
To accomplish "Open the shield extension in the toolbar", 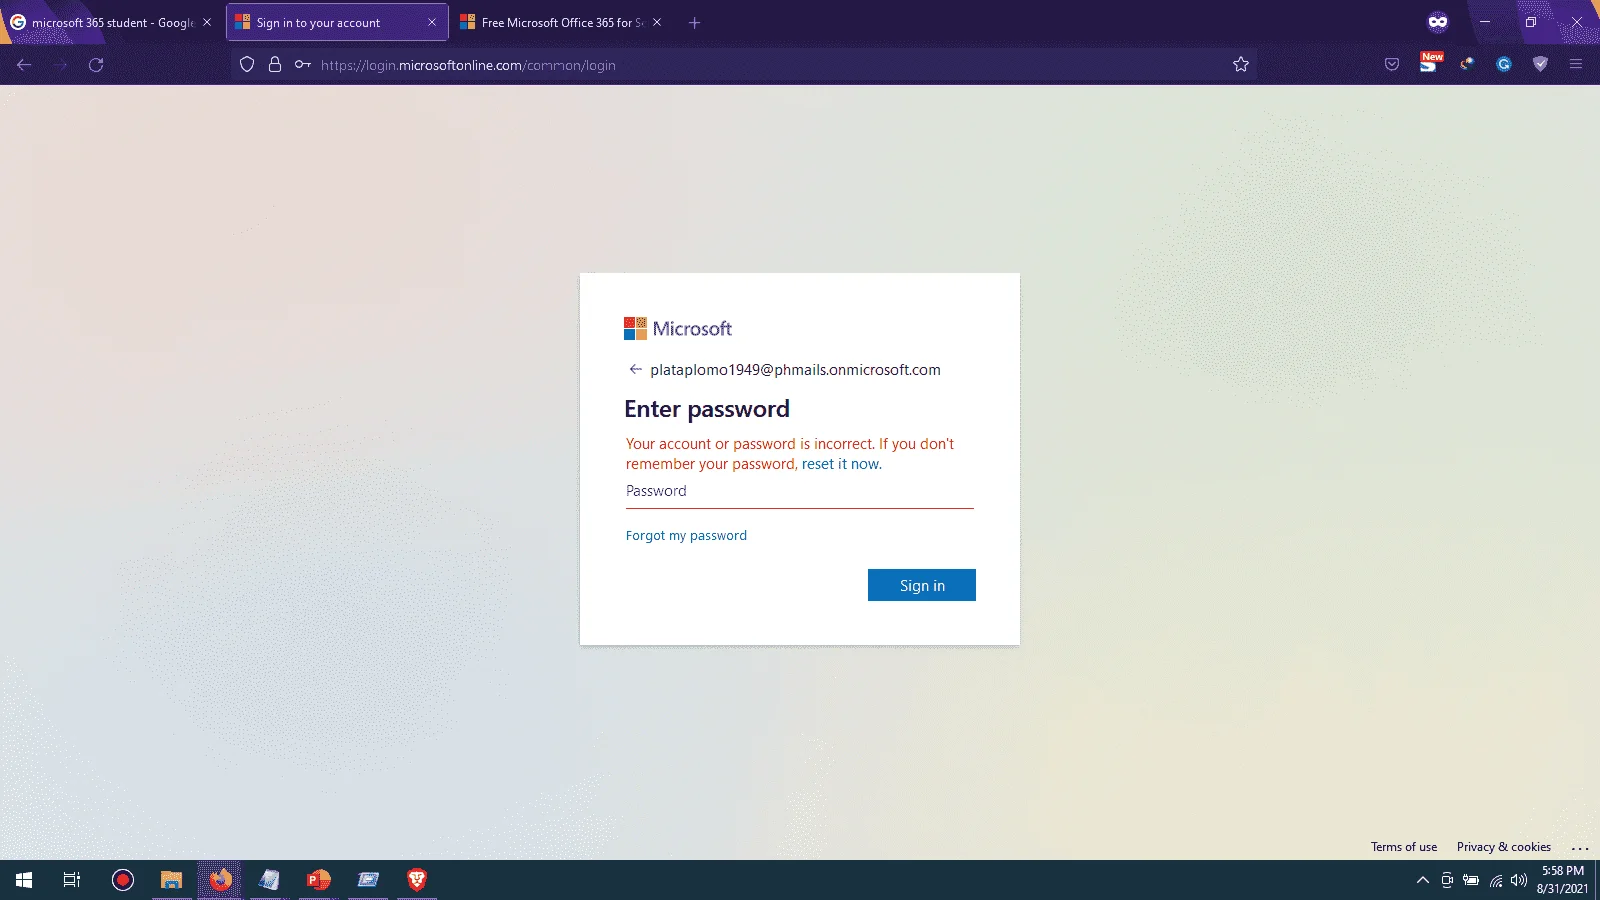I will [x=1541, y=65].
